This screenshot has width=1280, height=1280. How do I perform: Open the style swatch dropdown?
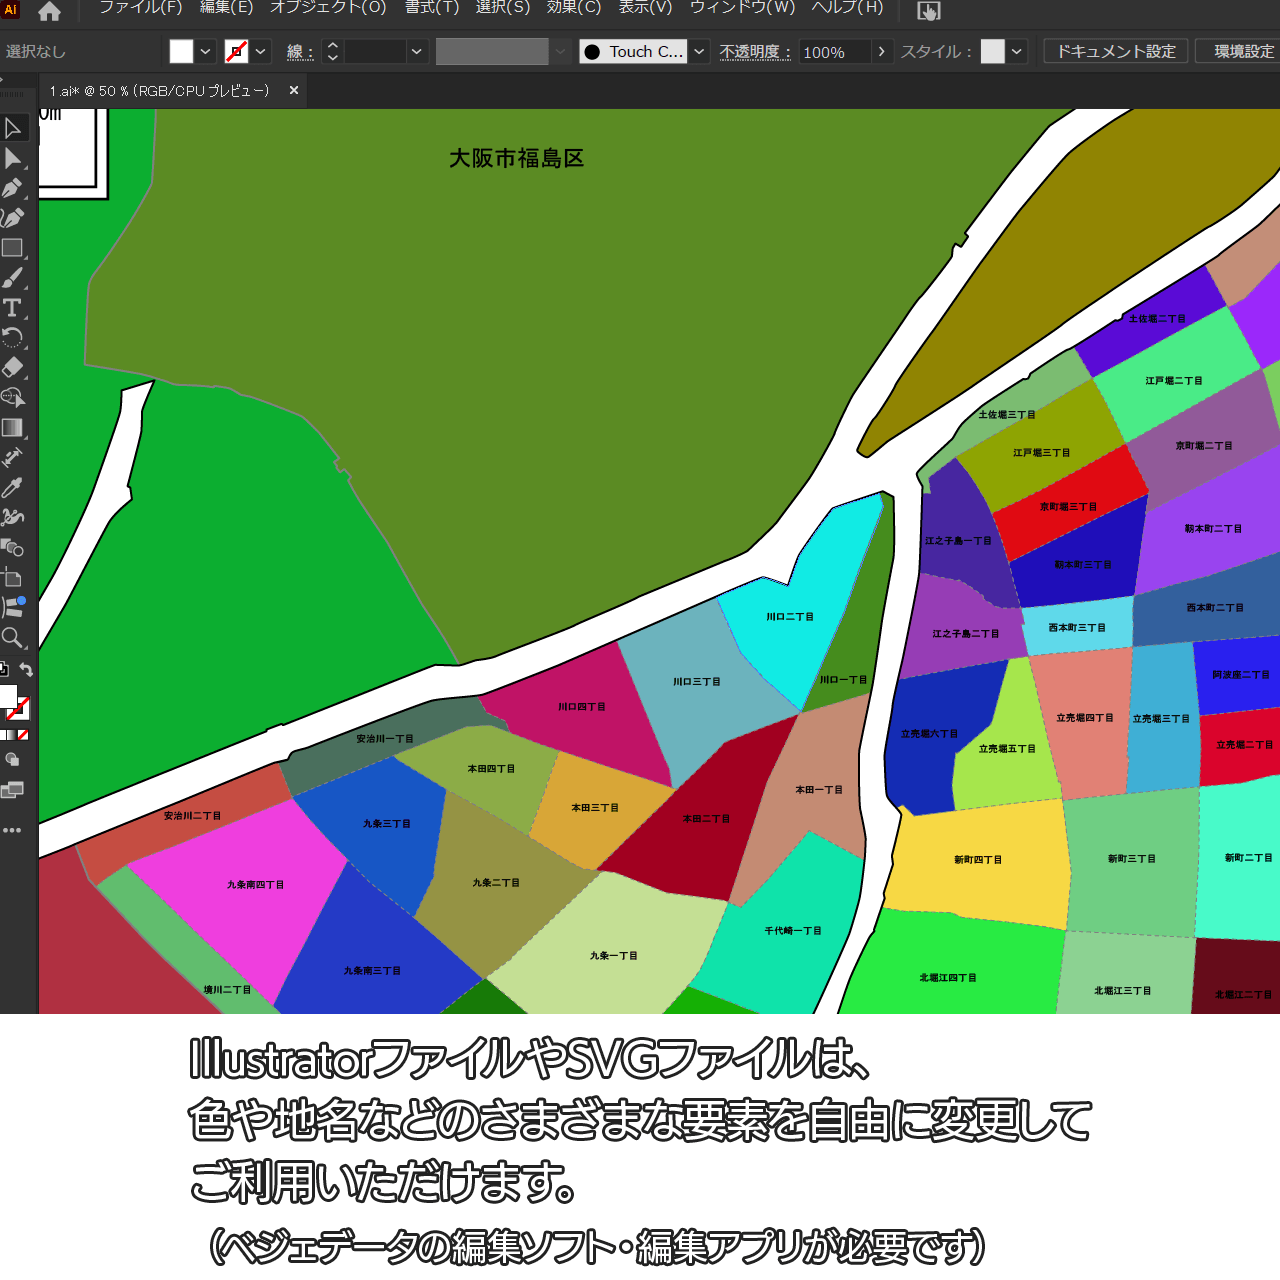(x=1017, y=52)
